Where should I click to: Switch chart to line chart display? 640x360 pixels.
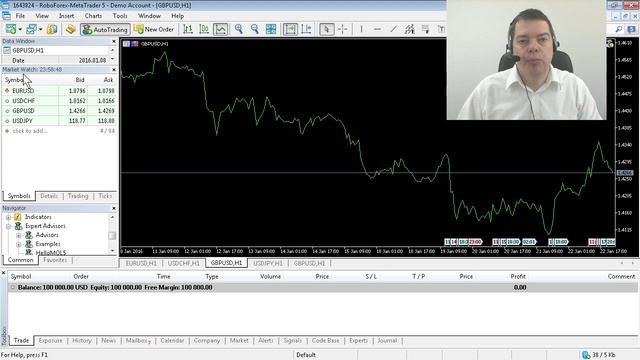click(x=220, y=29)
